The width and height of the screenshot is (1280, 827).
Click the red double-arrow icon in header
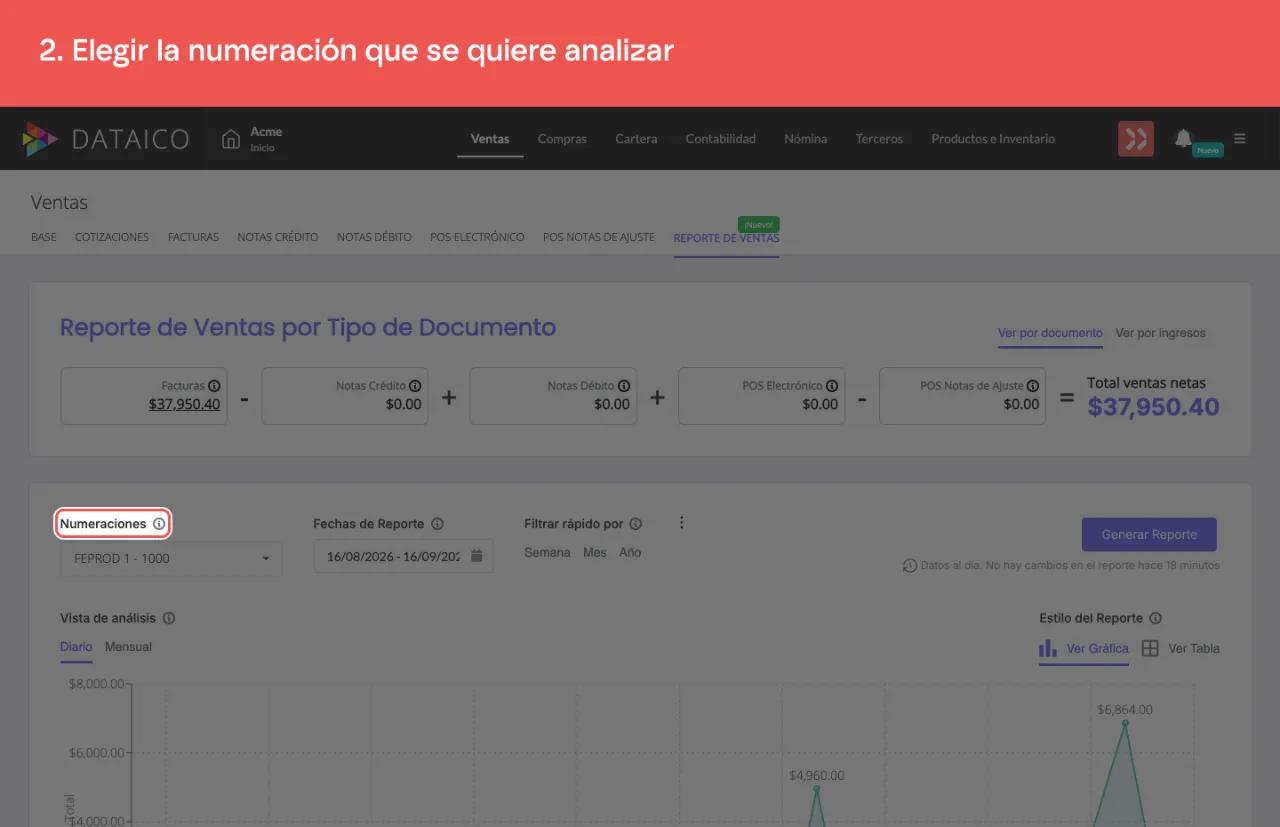tap(1136, 139)
